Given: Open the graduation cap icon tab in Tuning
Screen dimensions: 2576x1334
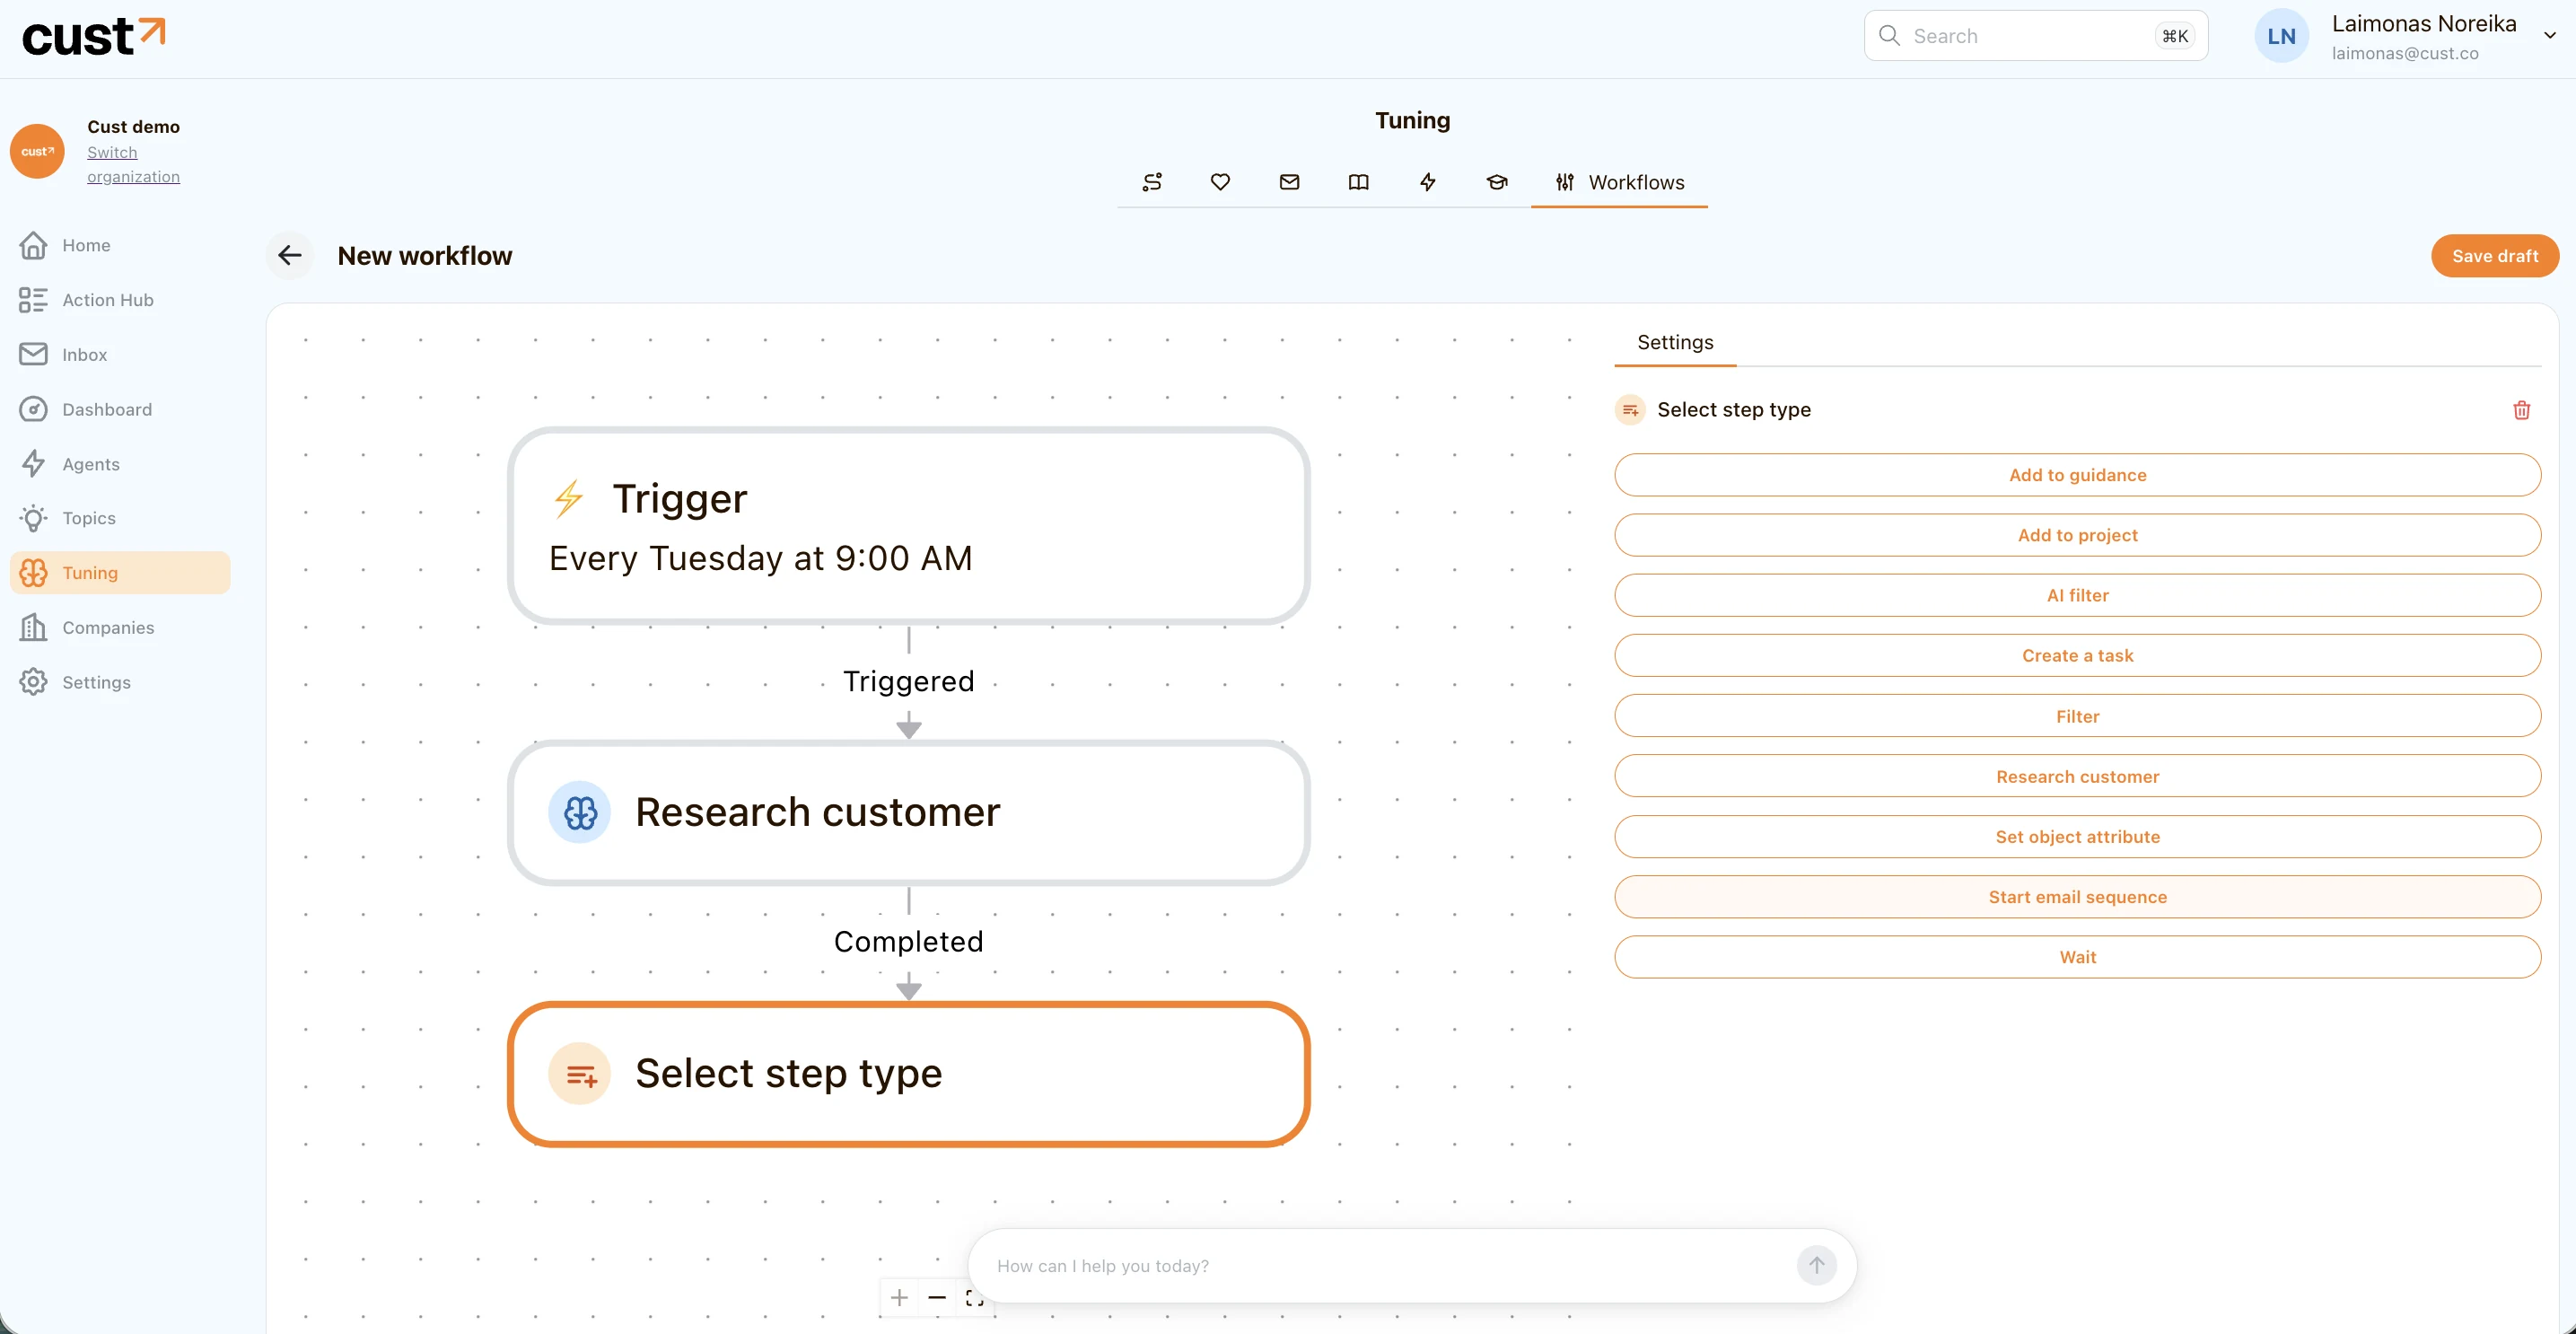Looking at the screenshot, I should click(1496, 182).
